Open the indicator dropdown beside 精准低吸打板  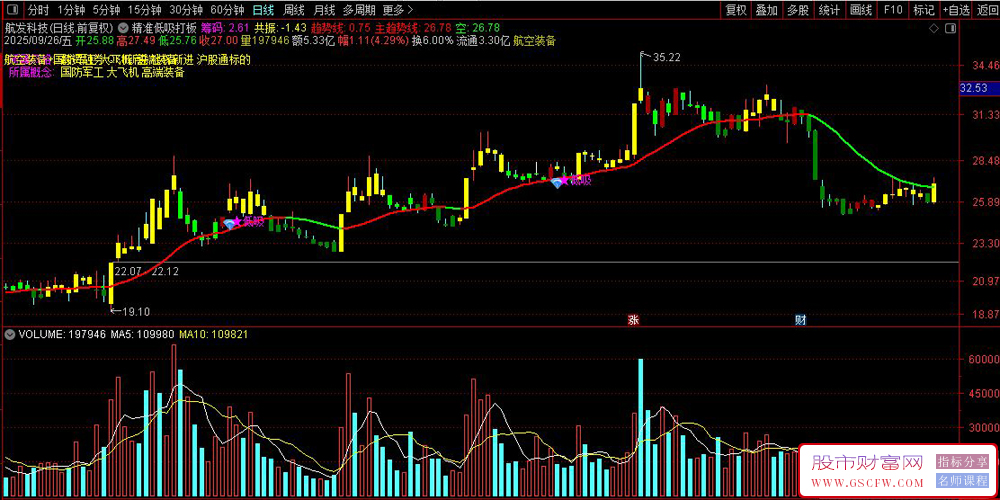pyautogui.click(x=123, y=28)
